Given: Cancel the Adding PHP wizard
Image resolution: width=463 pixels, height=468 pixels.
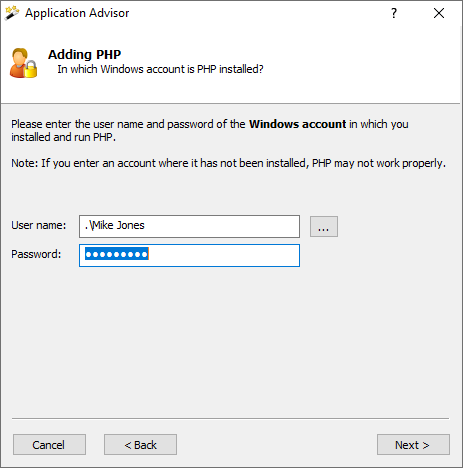Looking at the screenshot, I should pyautogui.click(x=49, y=444).
